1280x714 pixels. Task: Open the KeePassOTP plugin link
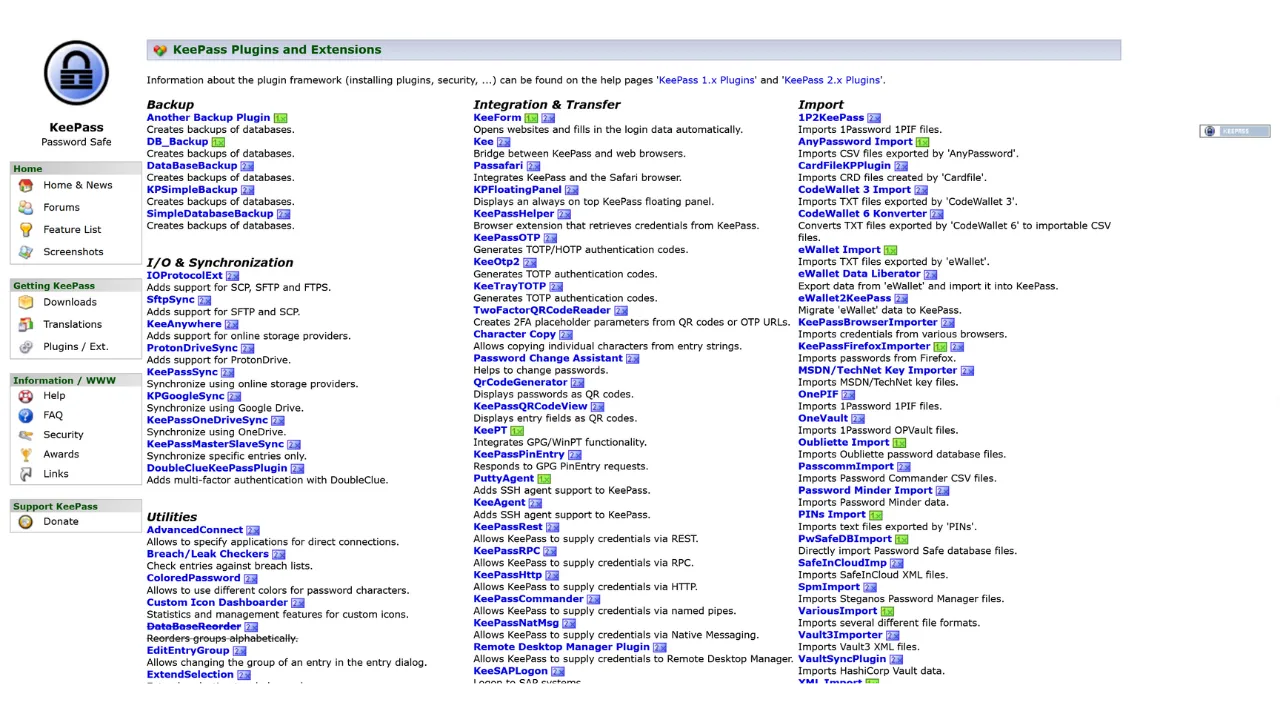click(x=506, y=238)
